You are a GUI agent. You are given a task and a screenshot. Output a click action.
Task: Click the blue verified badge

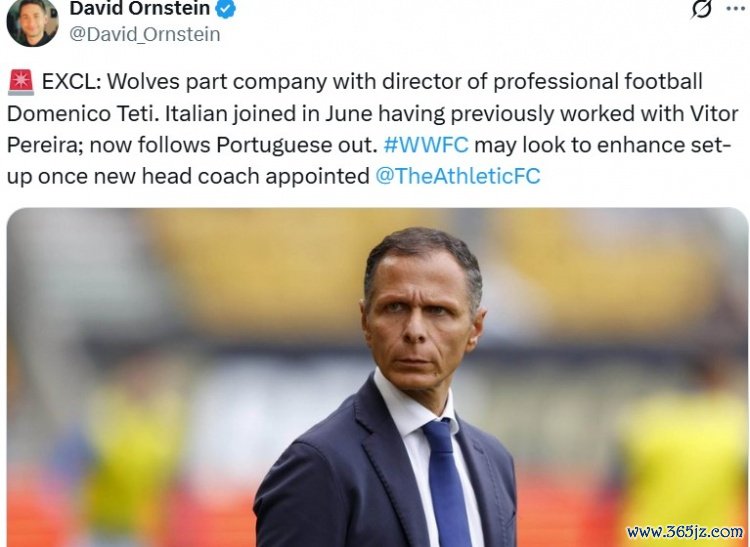point(228,9)
